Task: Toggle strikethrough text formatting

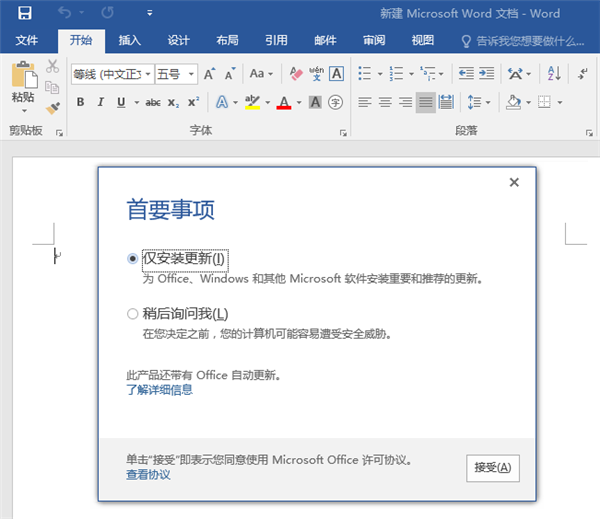Action: click(x=153, y=102)
